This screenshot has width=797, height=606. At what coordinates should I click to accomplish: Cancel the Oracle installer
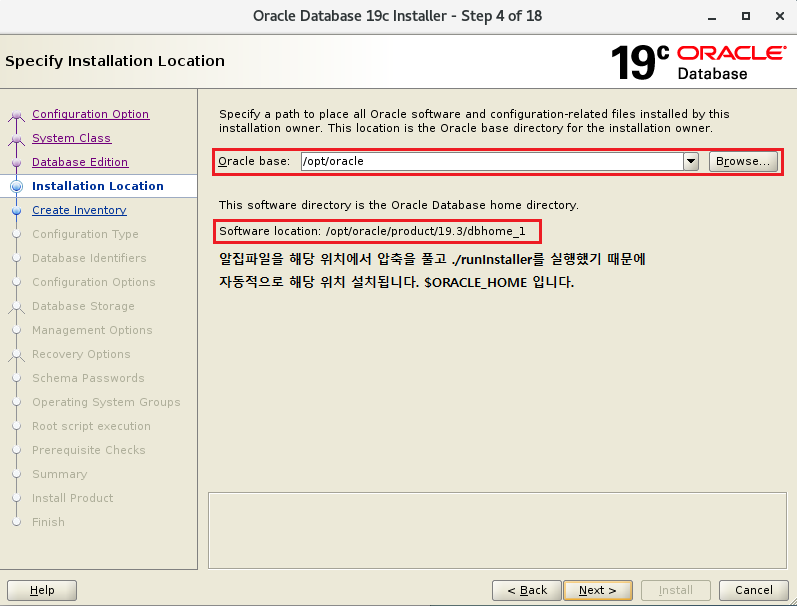pos(753,590)
